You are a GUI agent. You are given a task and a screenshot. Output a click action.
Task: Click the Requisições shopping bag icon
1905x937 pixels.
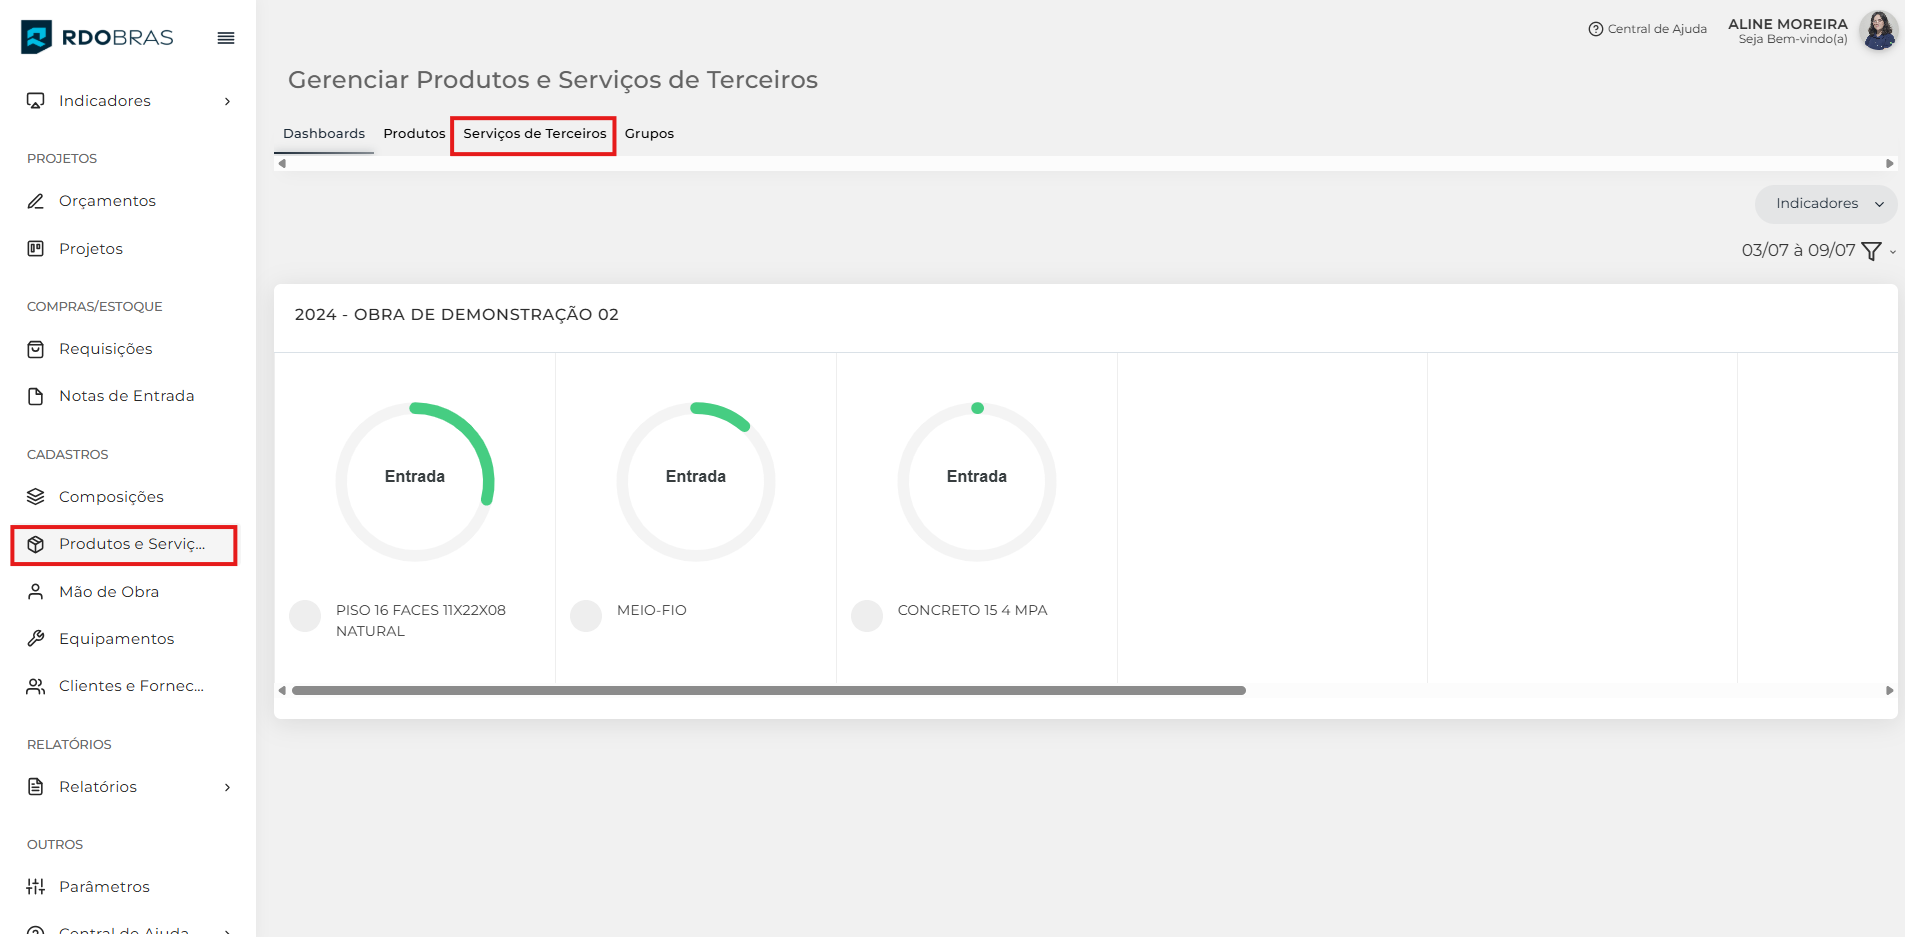coord(36,349)
